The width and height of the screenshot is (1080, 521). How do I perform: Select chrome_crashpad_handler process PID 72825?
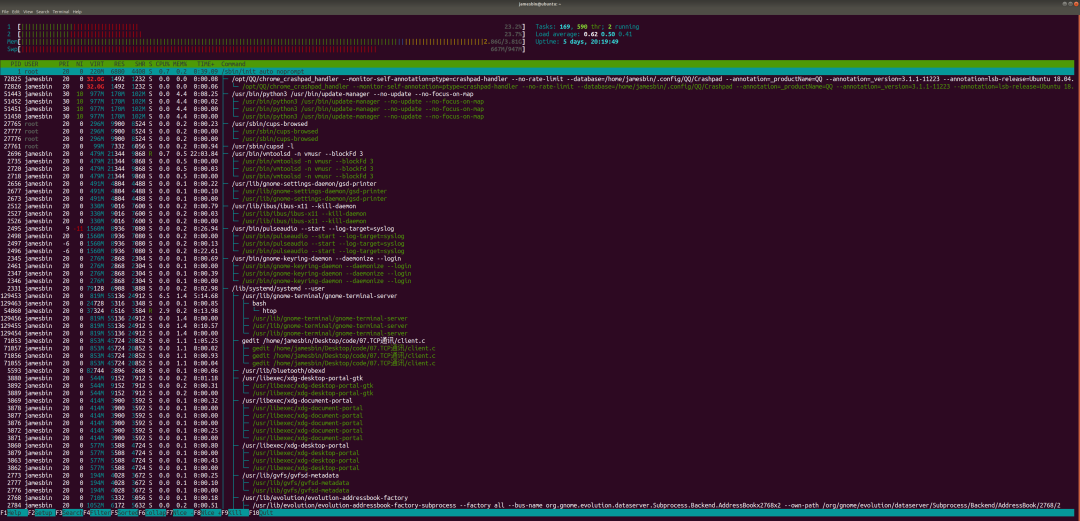(540, 79)
